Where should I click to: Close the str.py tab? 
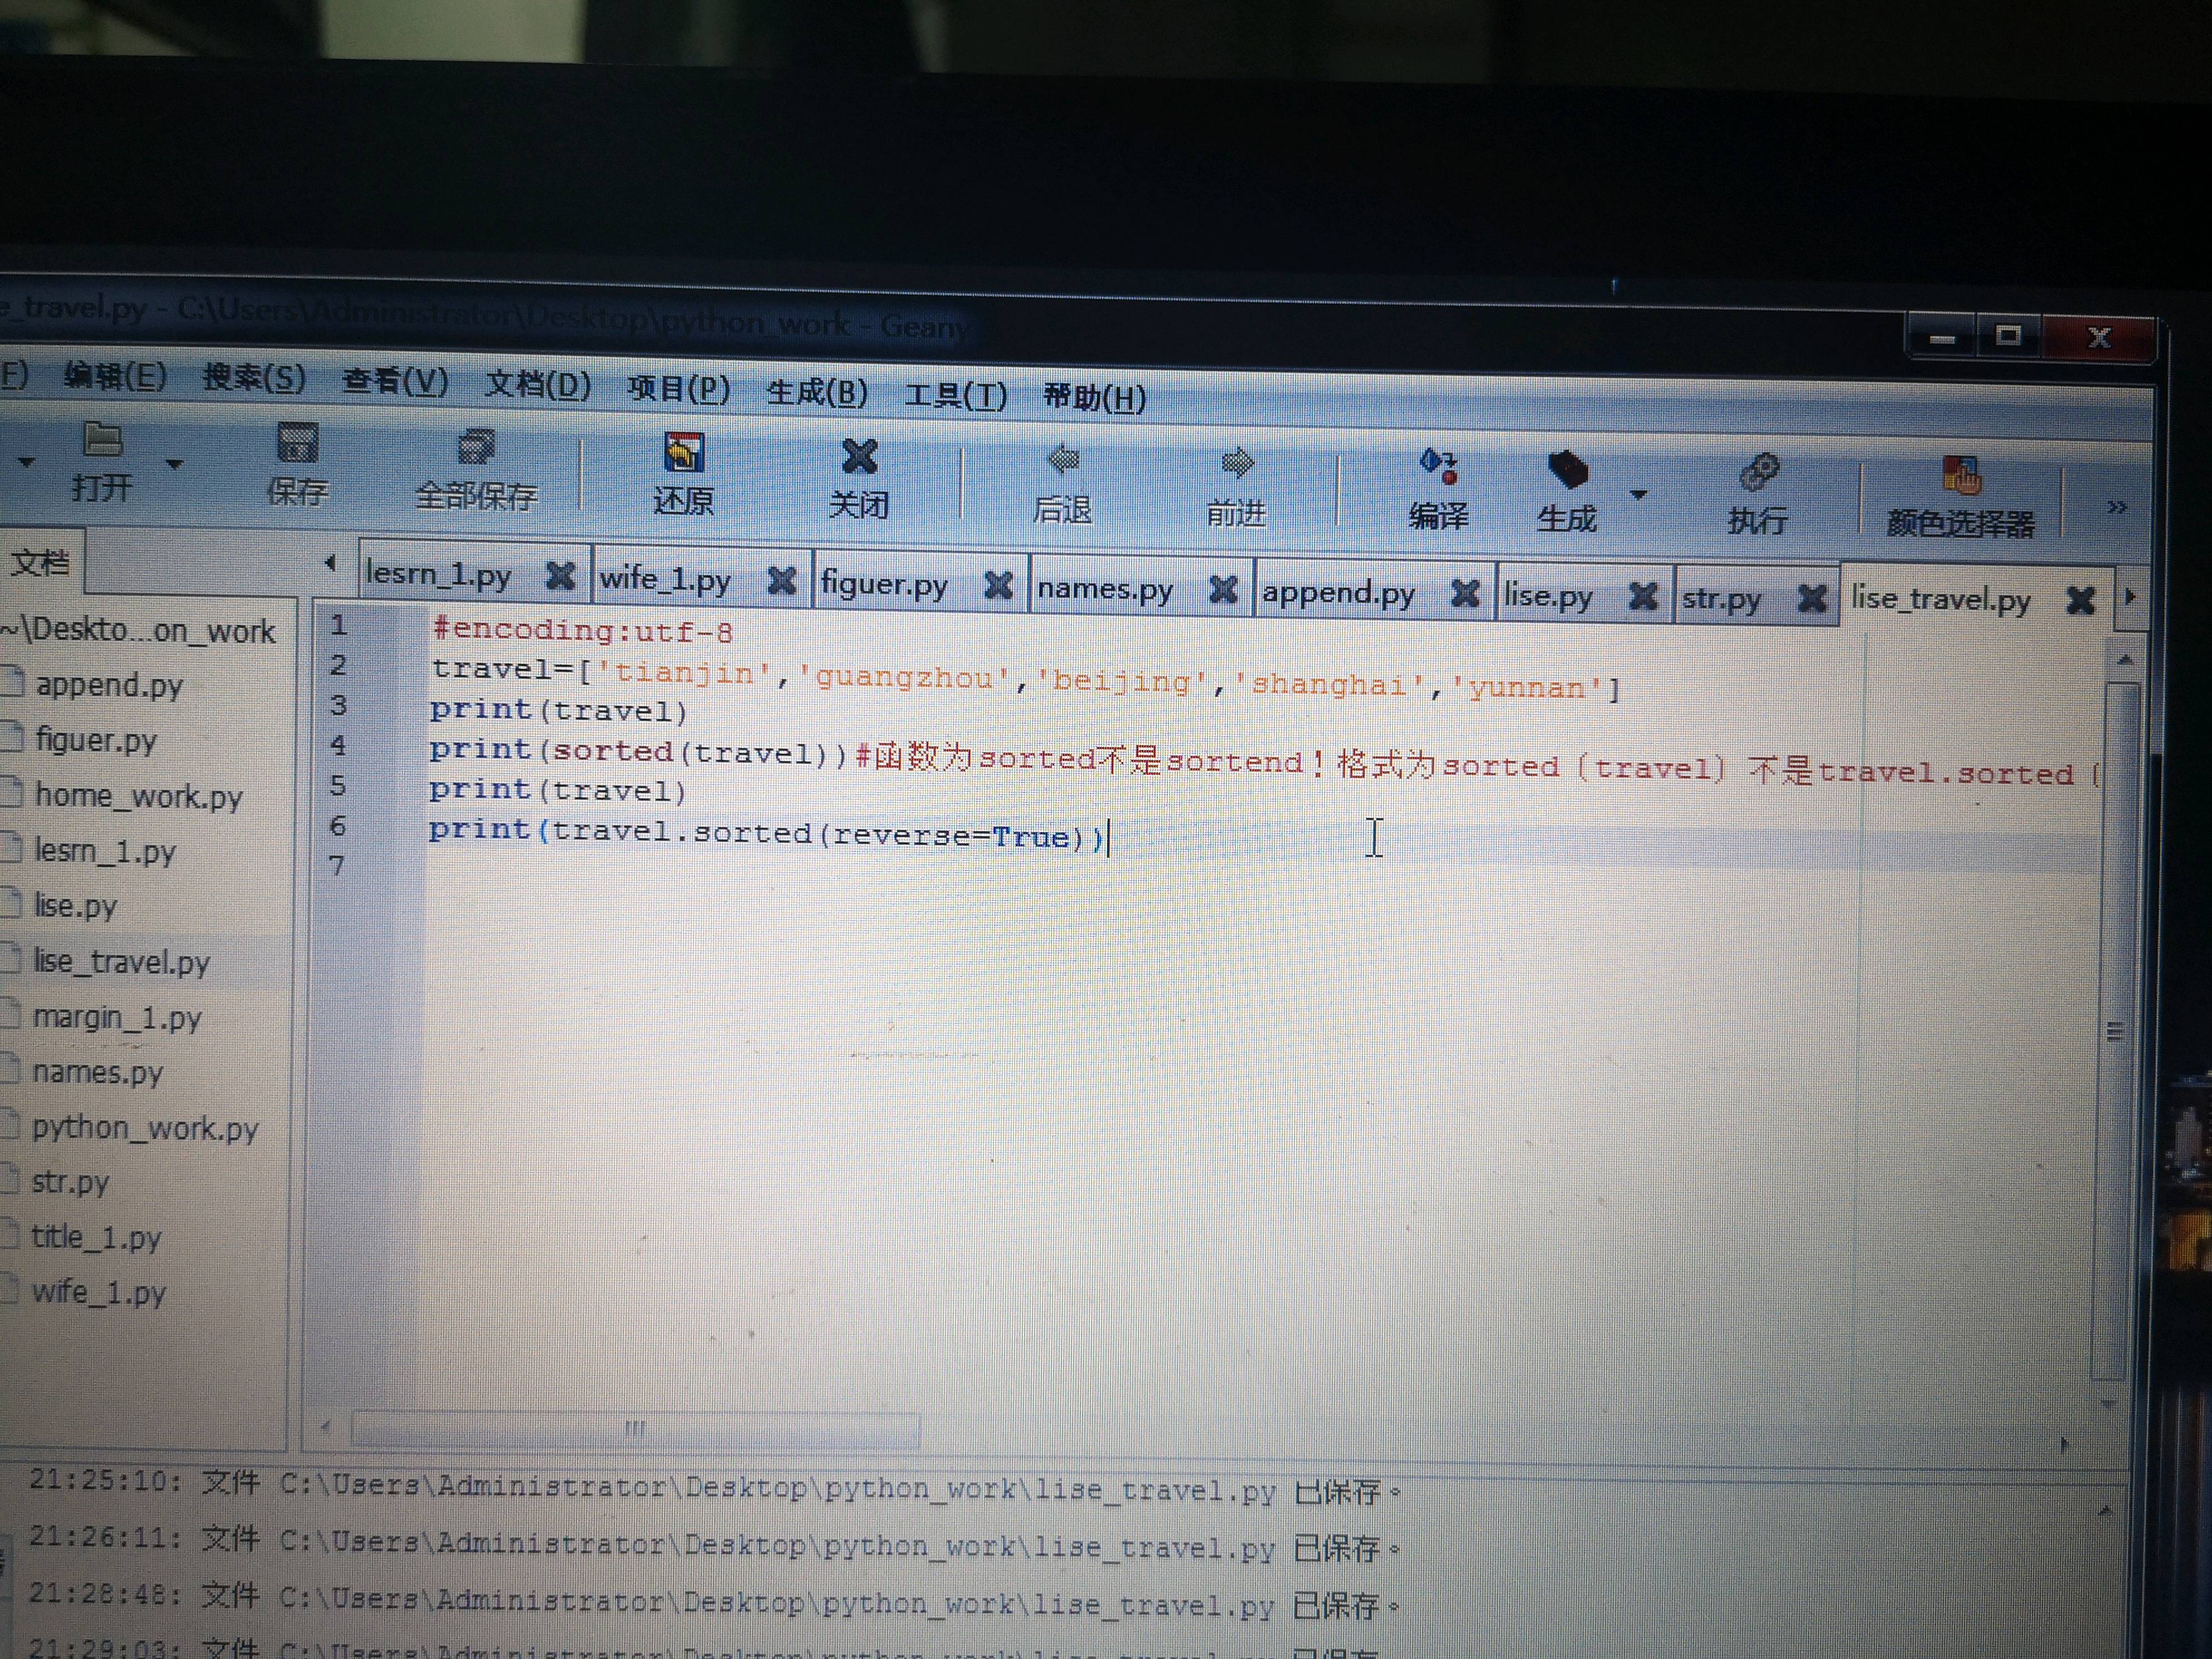pyautogui.click(x=1811, y=599)
